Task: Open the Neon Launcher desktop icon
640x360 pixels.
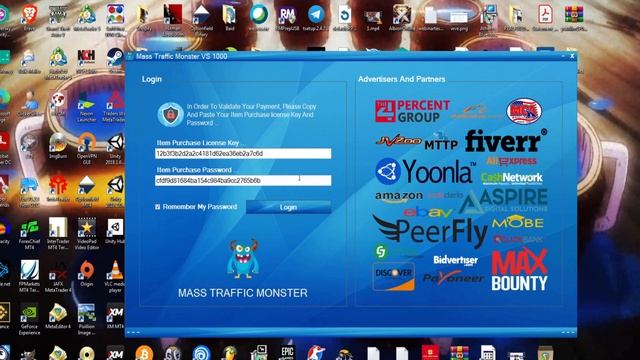Action: coord(86,107)
